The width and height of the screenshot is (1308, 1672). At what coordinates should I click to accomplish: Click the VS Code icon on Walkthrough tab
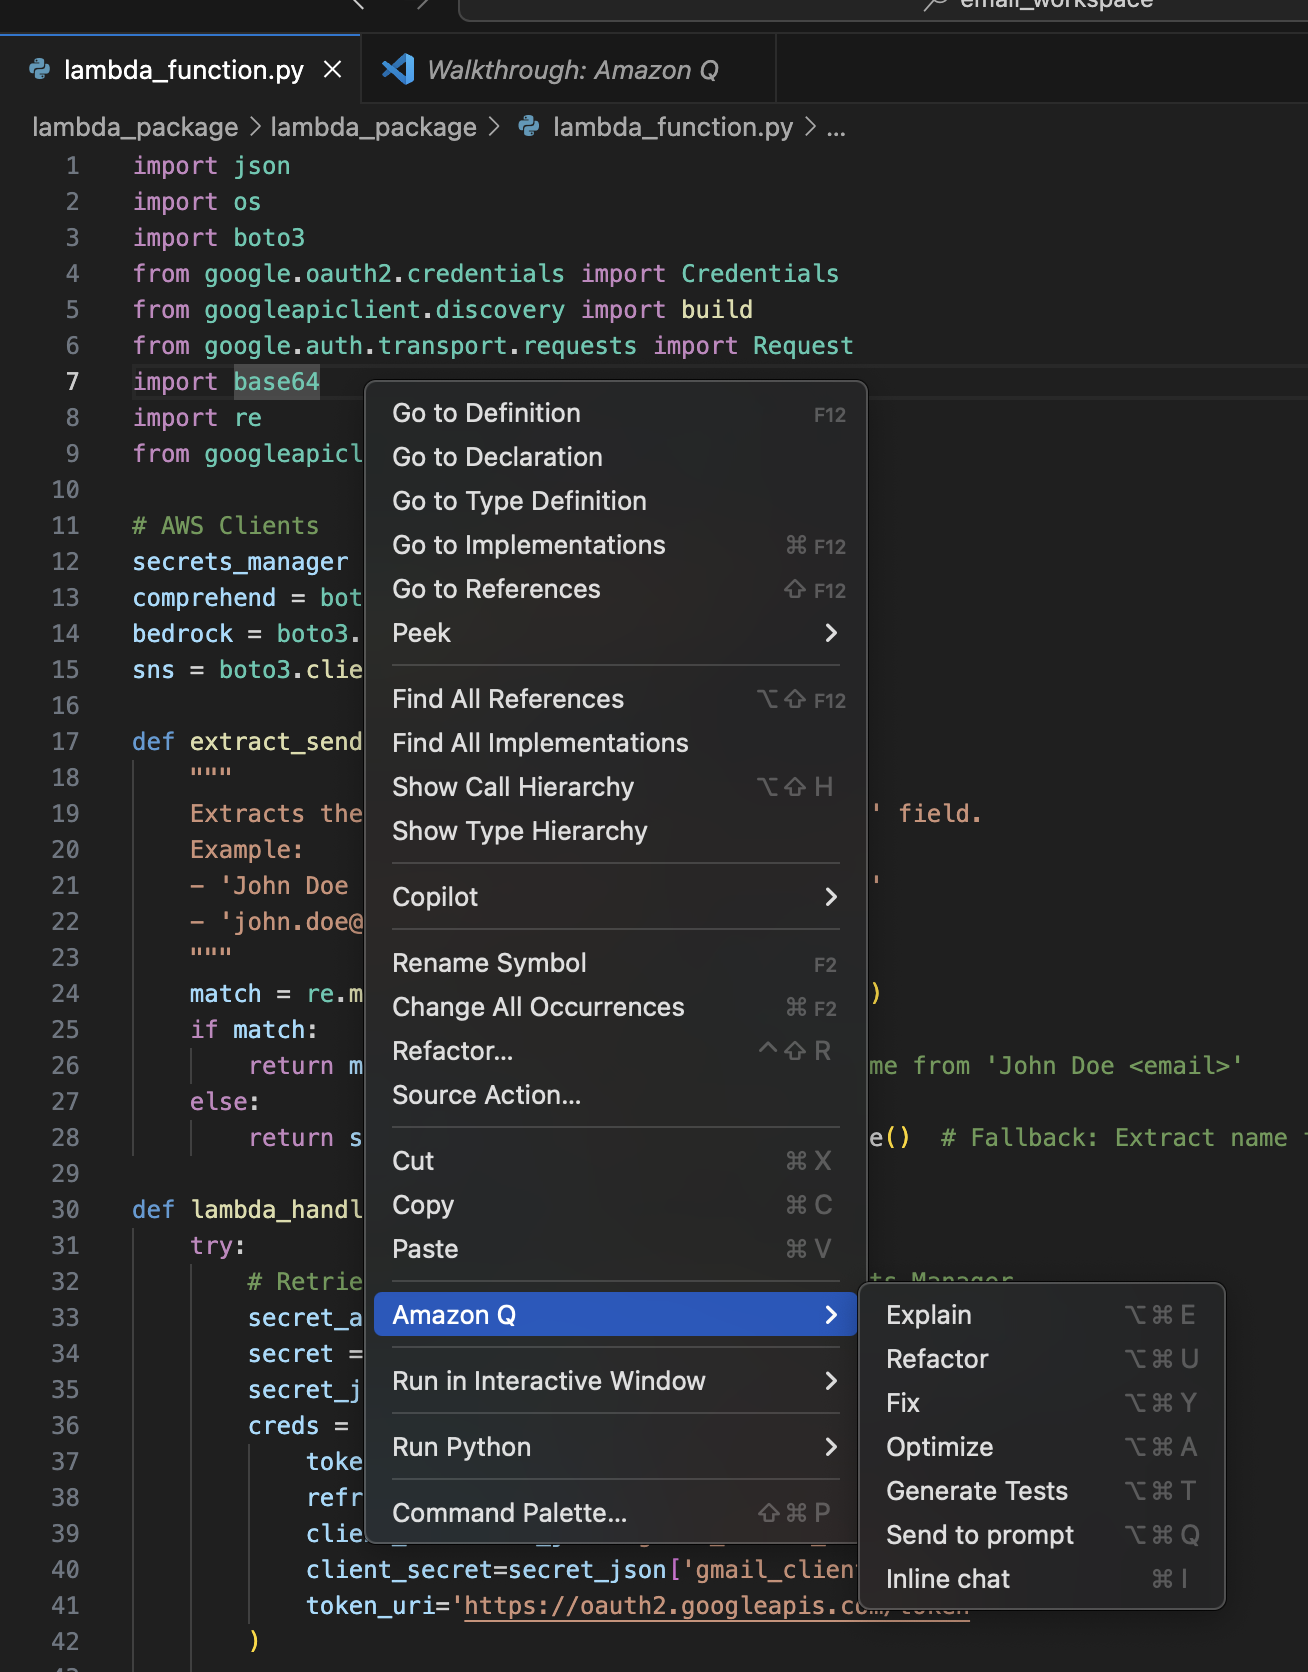coord(398,69)
